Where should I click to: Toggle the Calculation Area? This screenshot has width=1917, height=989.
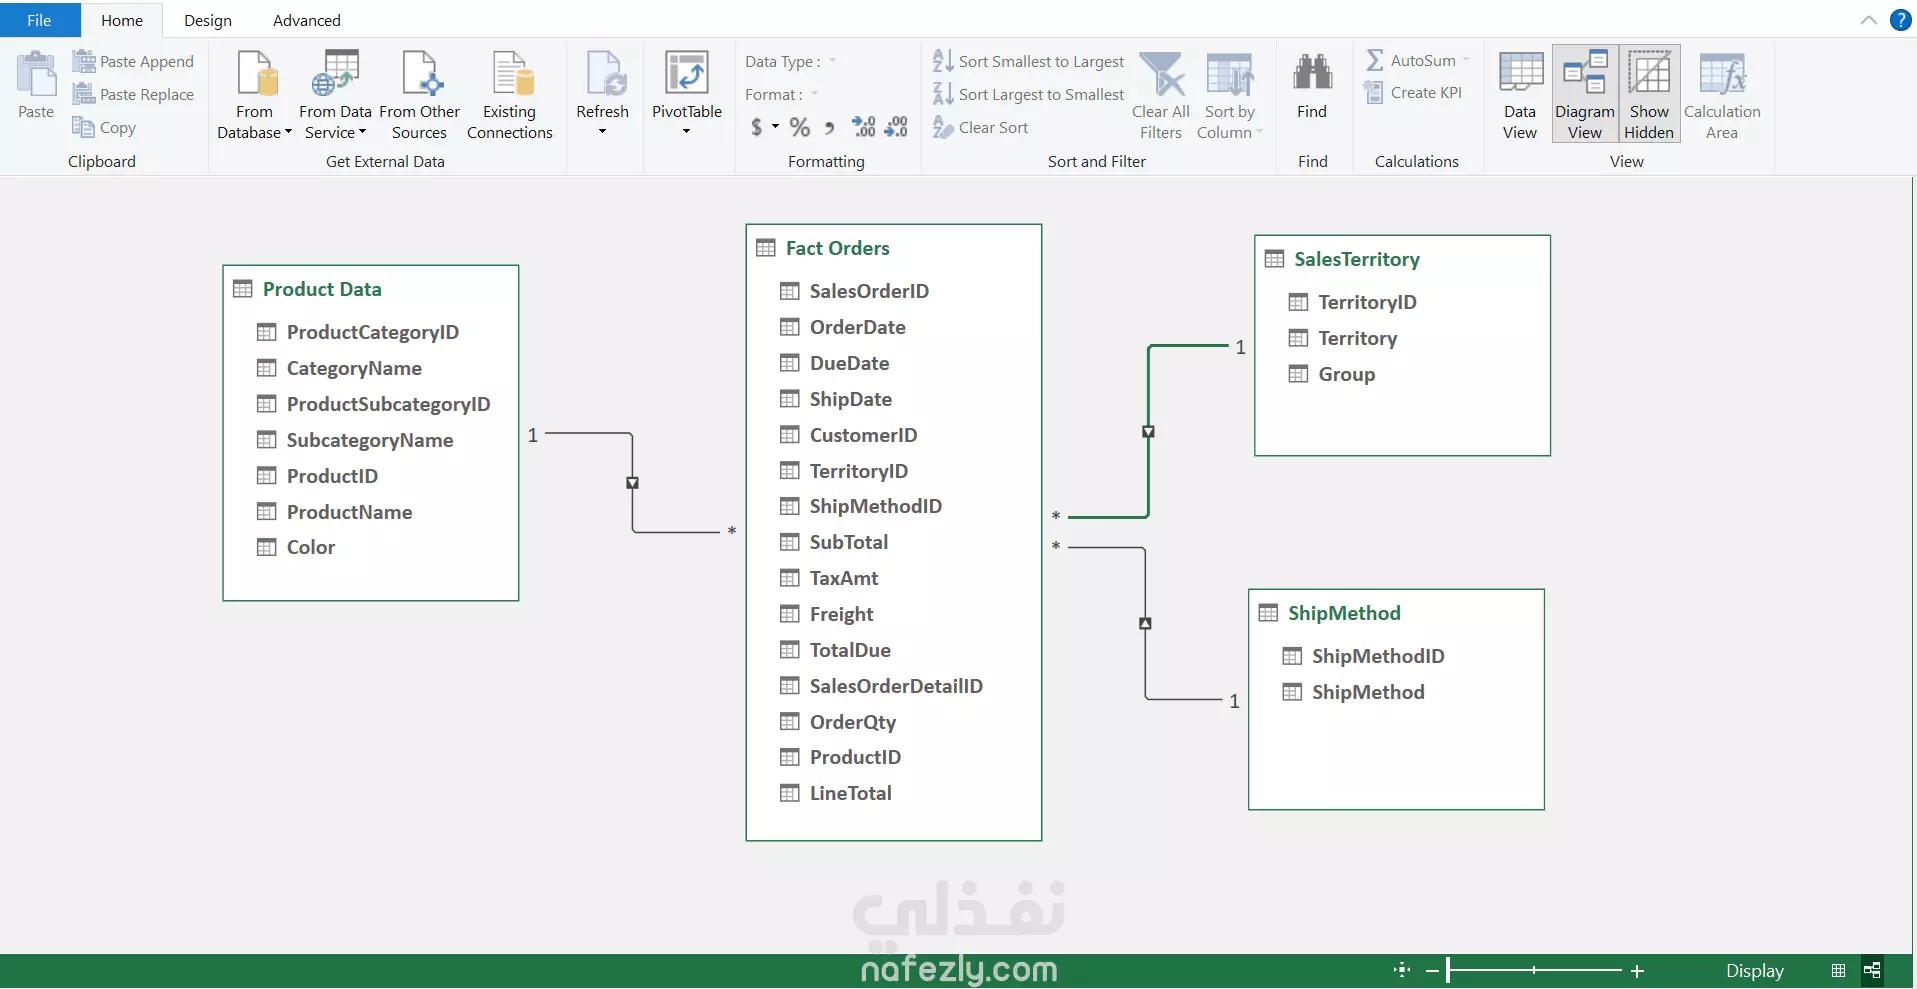[x=1722, y=95]
